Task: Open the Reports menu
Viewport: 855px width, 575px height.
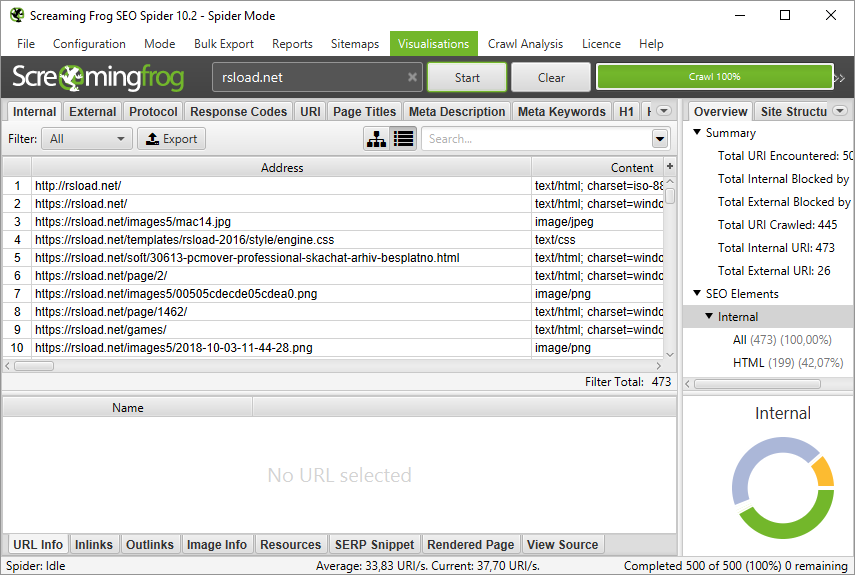Action: pos(292,44)
